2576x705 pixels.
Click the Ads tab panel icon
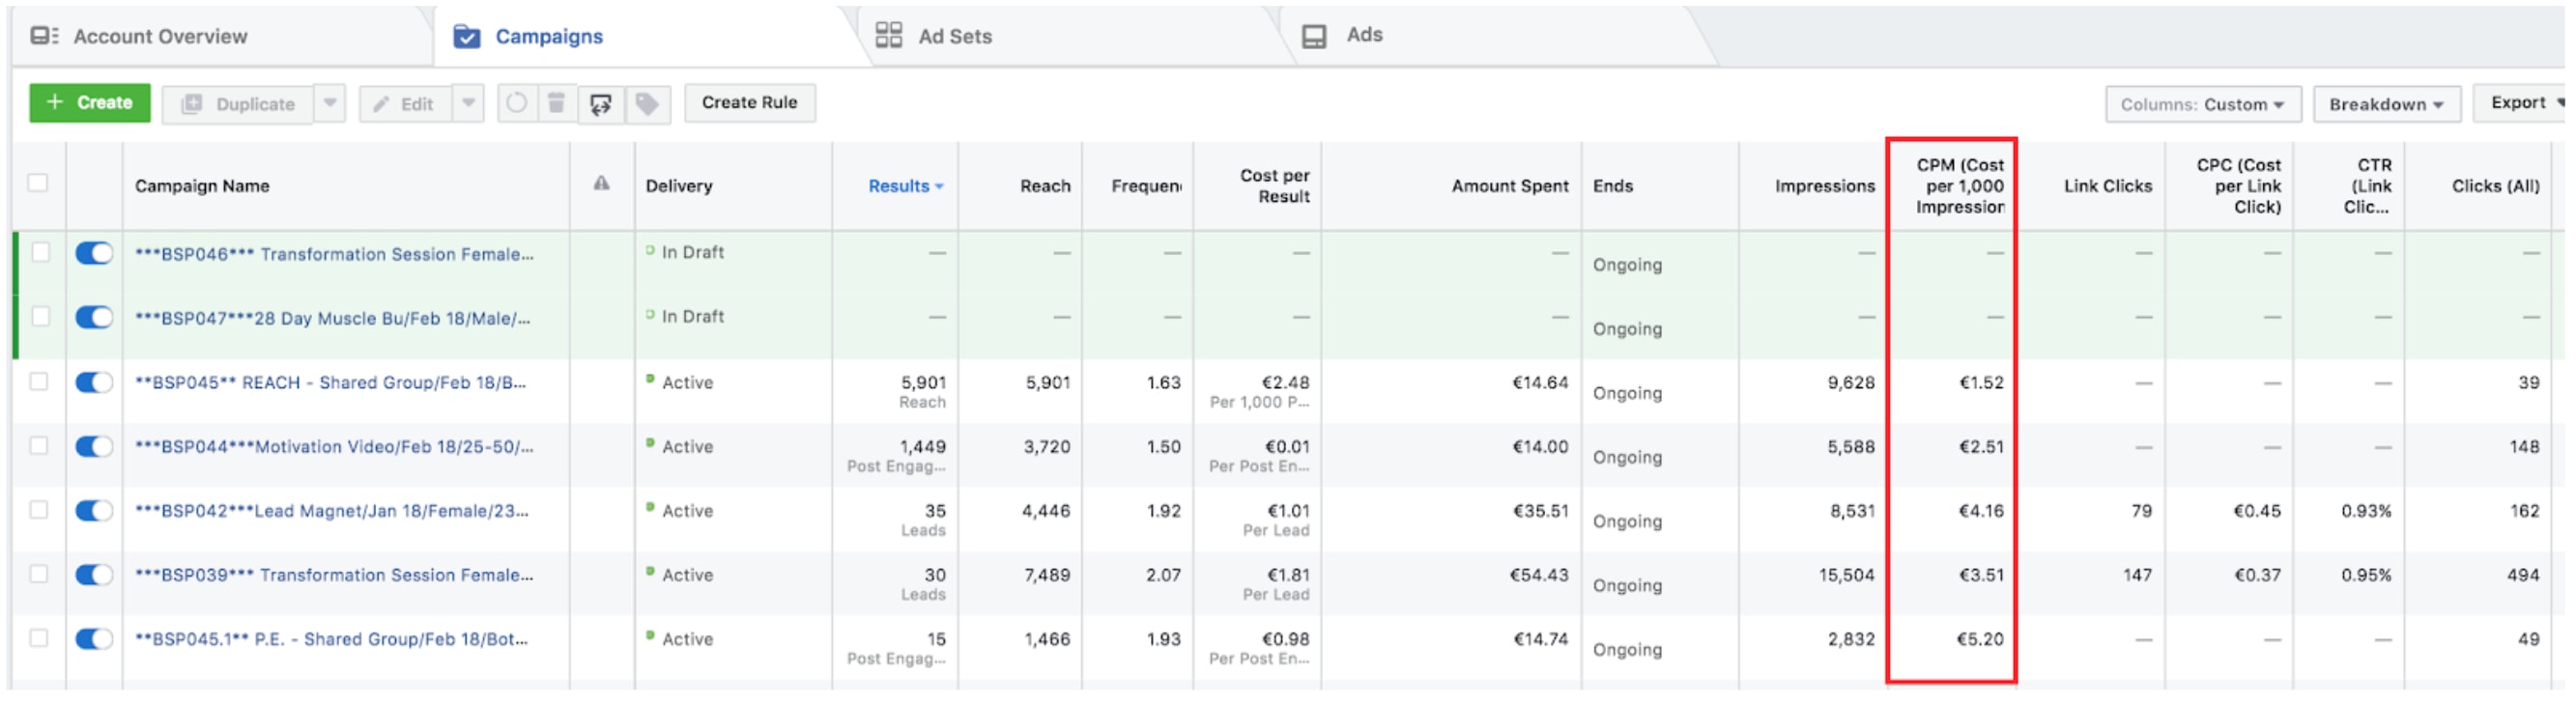(1313, 36)
